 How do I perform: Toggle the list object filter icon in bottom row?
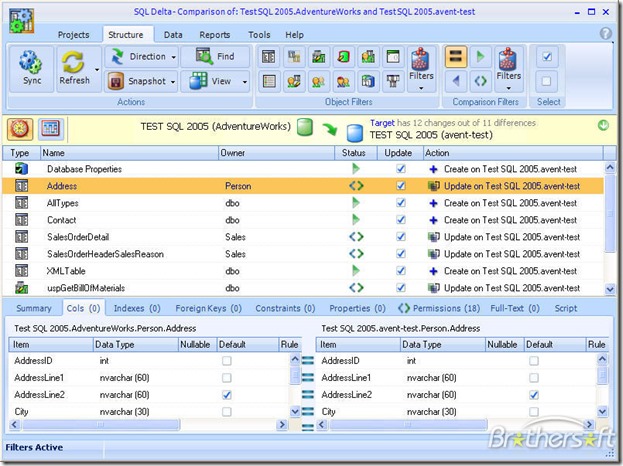coord(269,81)
